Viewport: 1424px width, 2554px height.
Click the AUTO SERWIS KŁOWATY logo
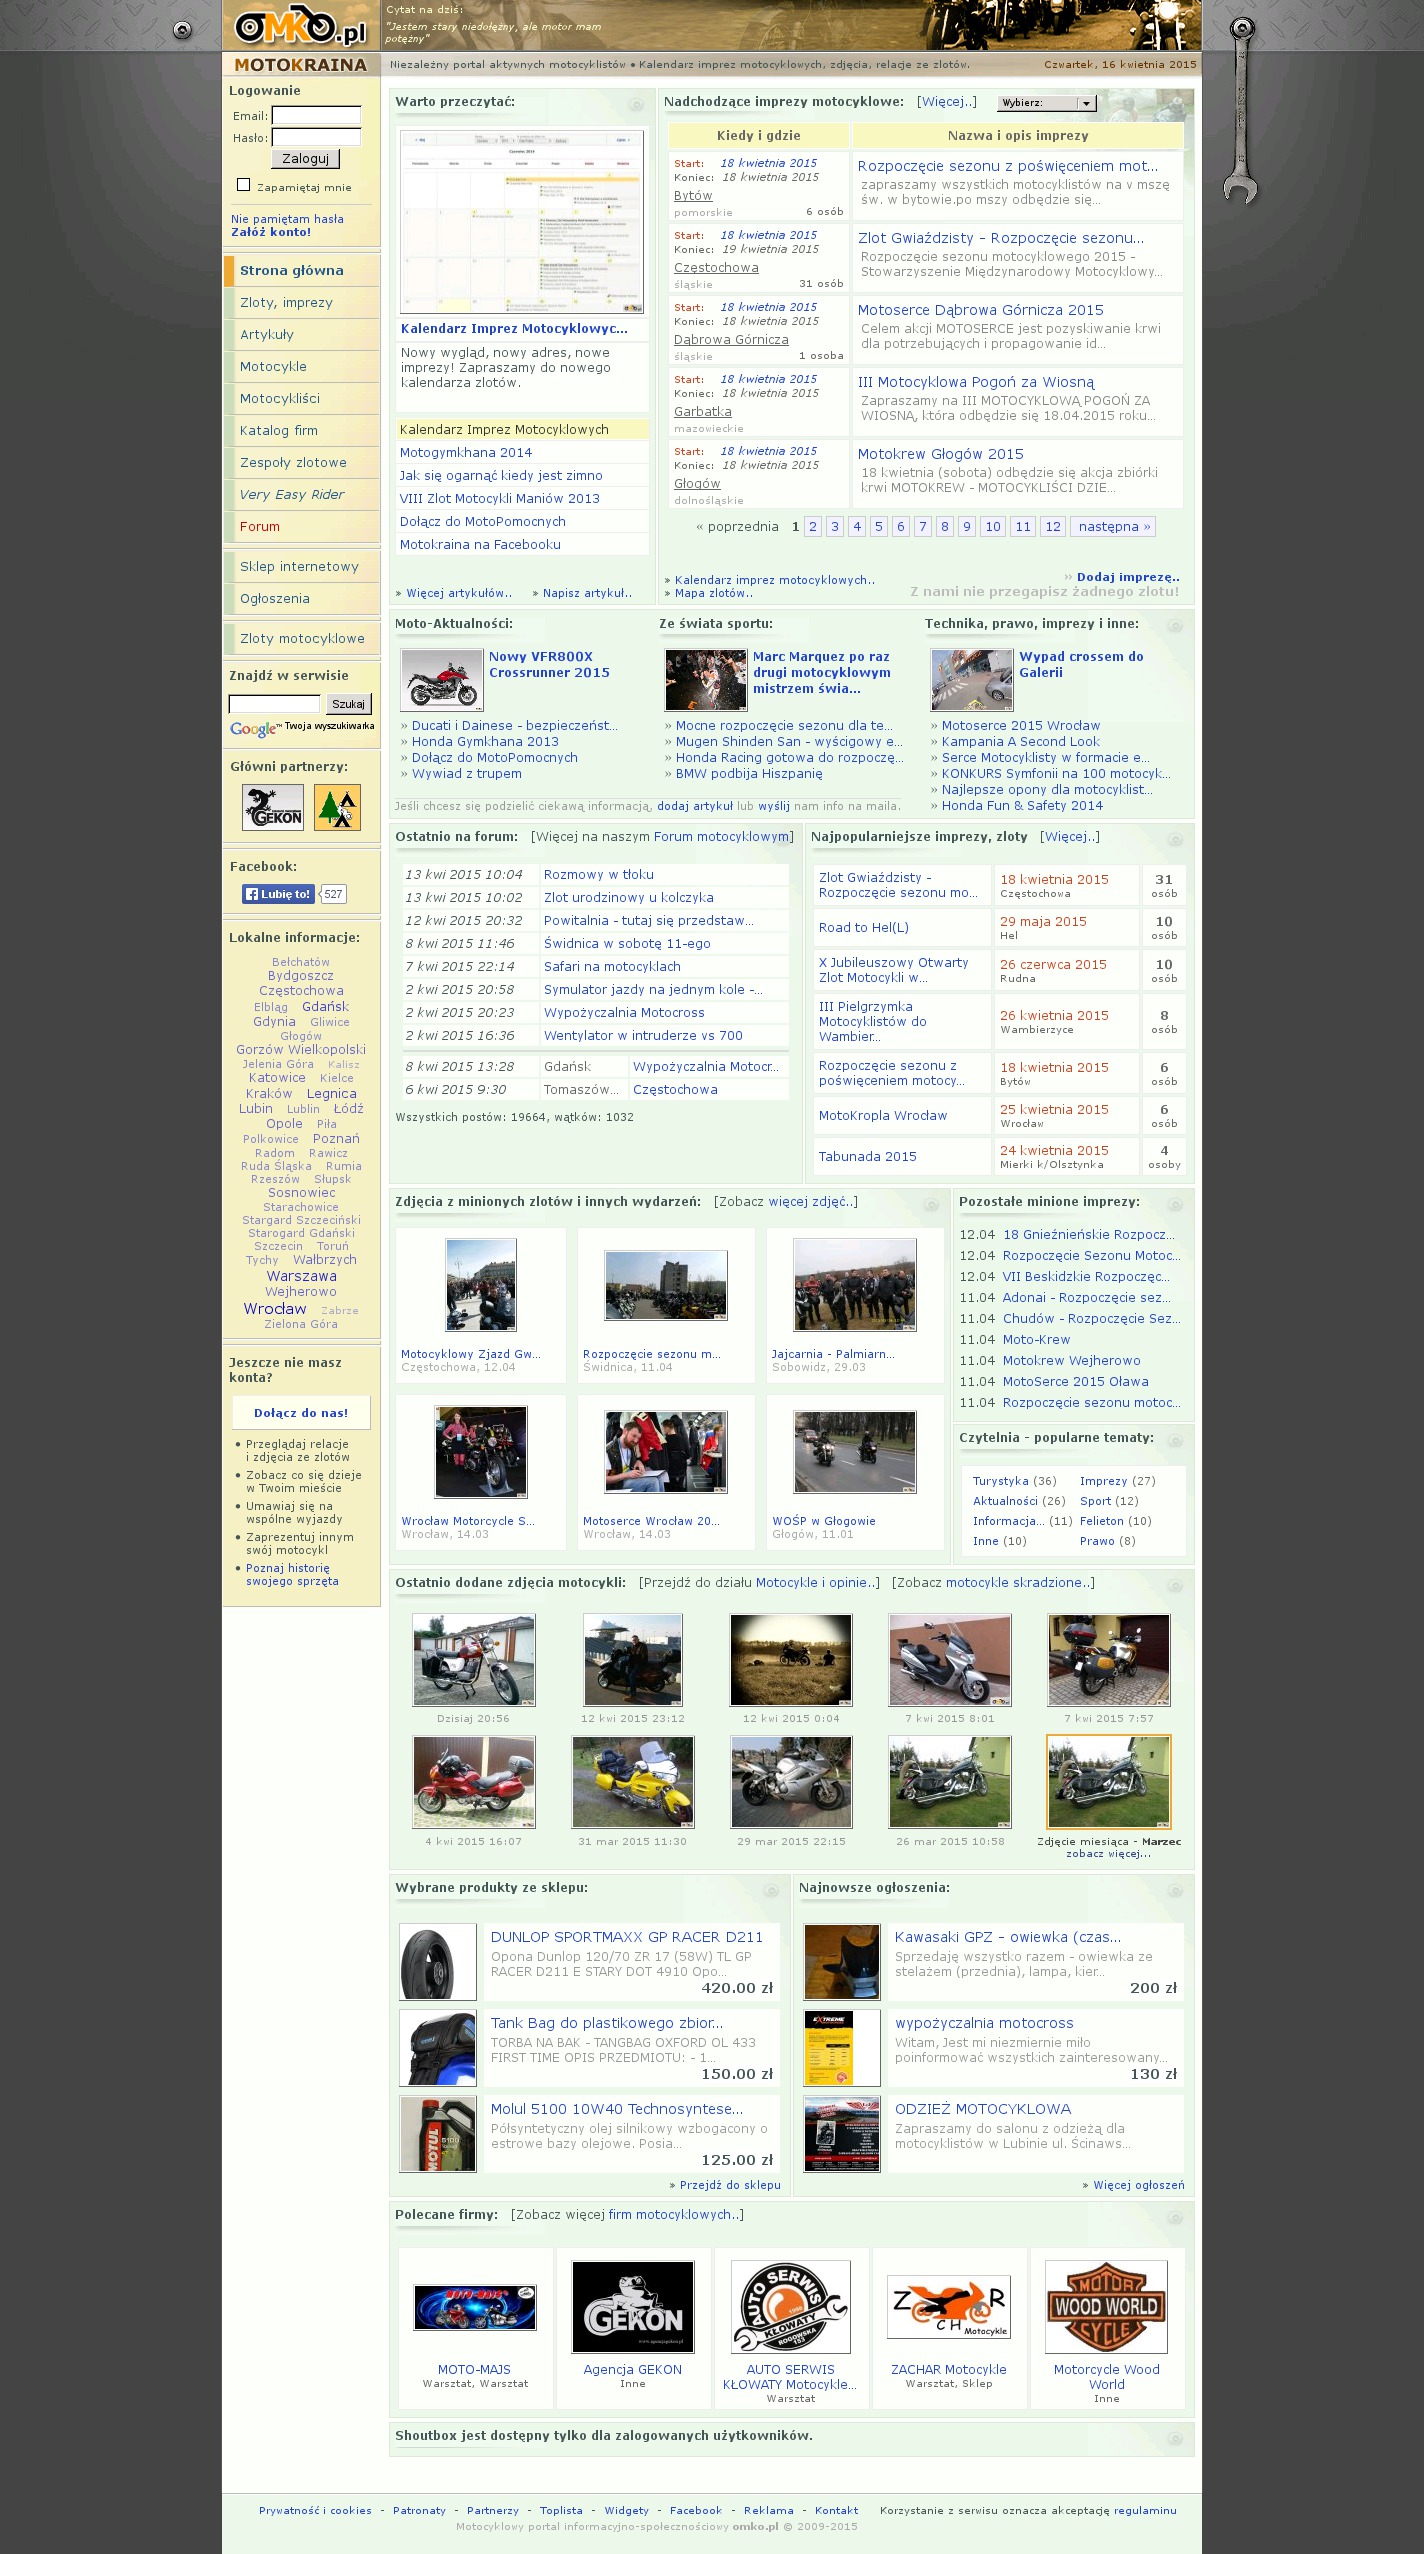coord(790,2307)
